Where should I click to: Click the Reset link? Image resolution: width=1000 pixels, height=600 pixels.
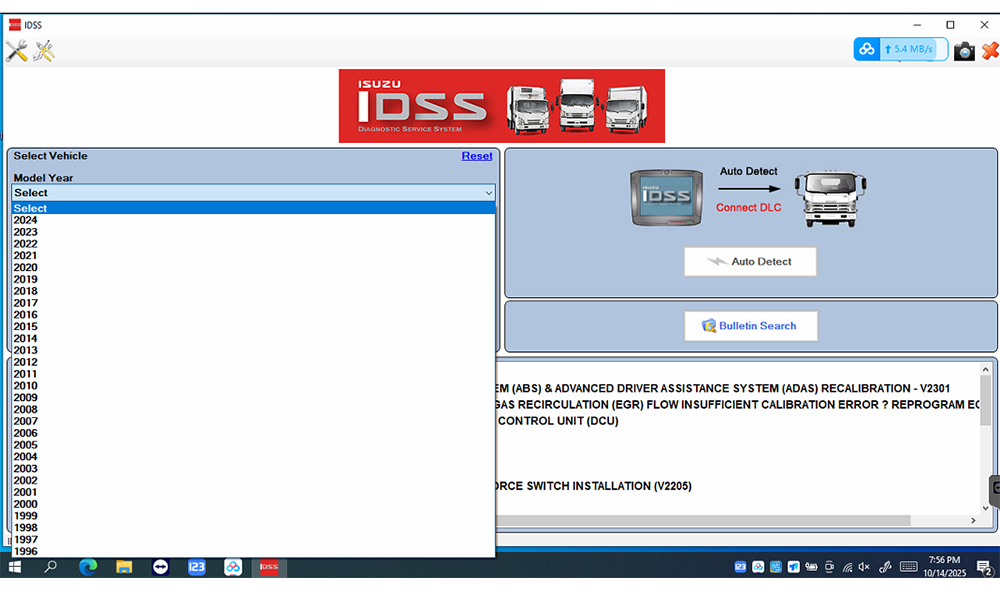coord(476,156)
